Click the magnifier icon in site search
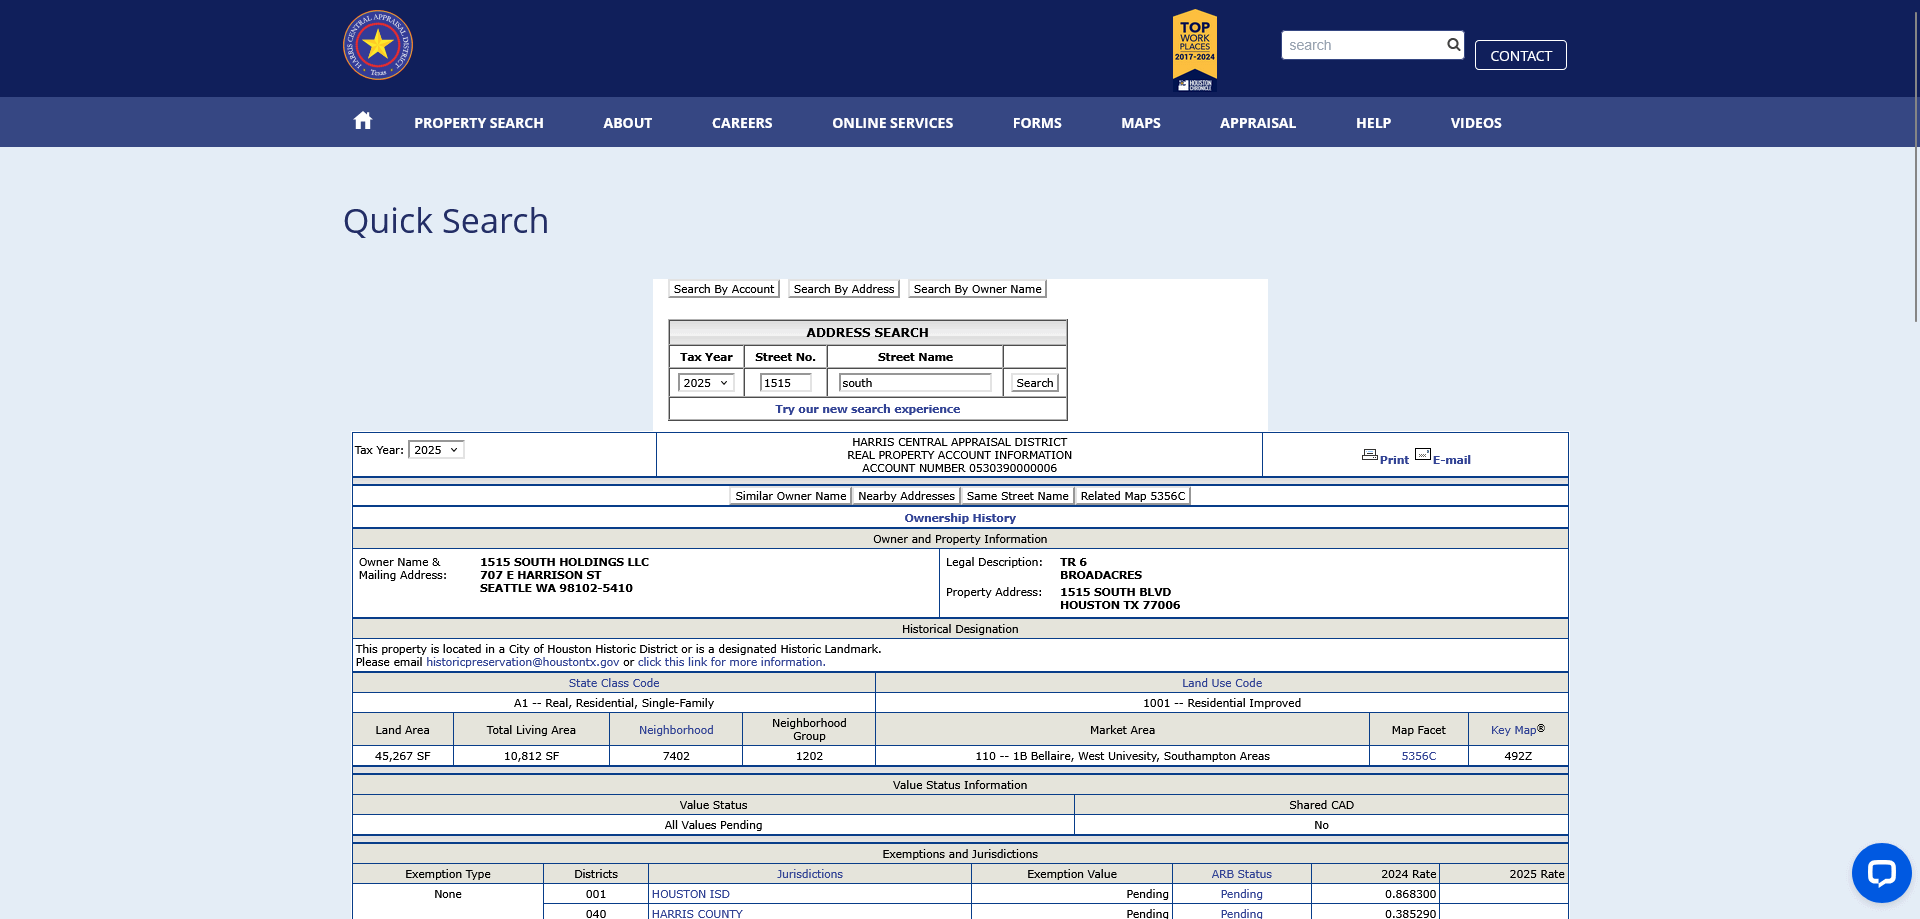This screenshot has height=919, width=1920. [x=1453, y=44]
